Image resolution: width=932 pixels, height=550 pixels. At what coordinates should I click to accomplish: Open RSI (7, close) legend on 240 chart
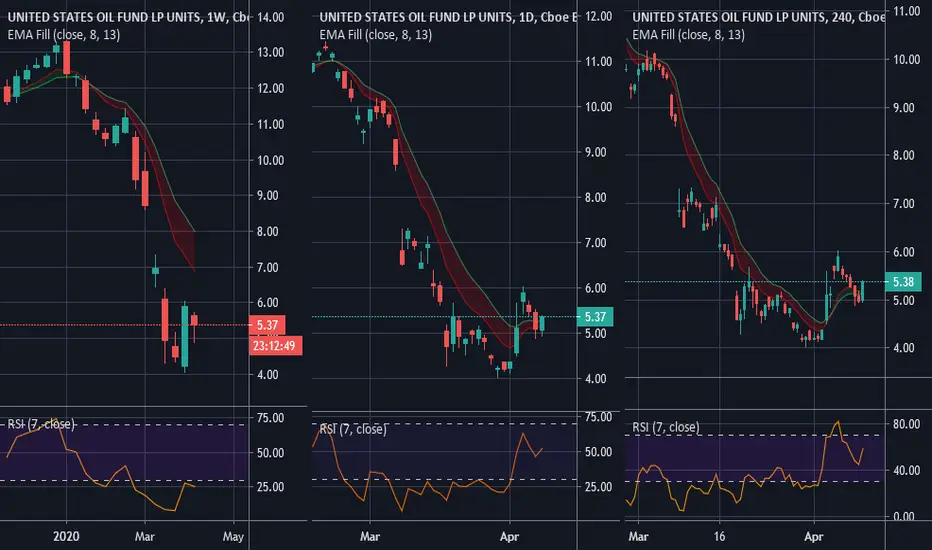[666, 427]
